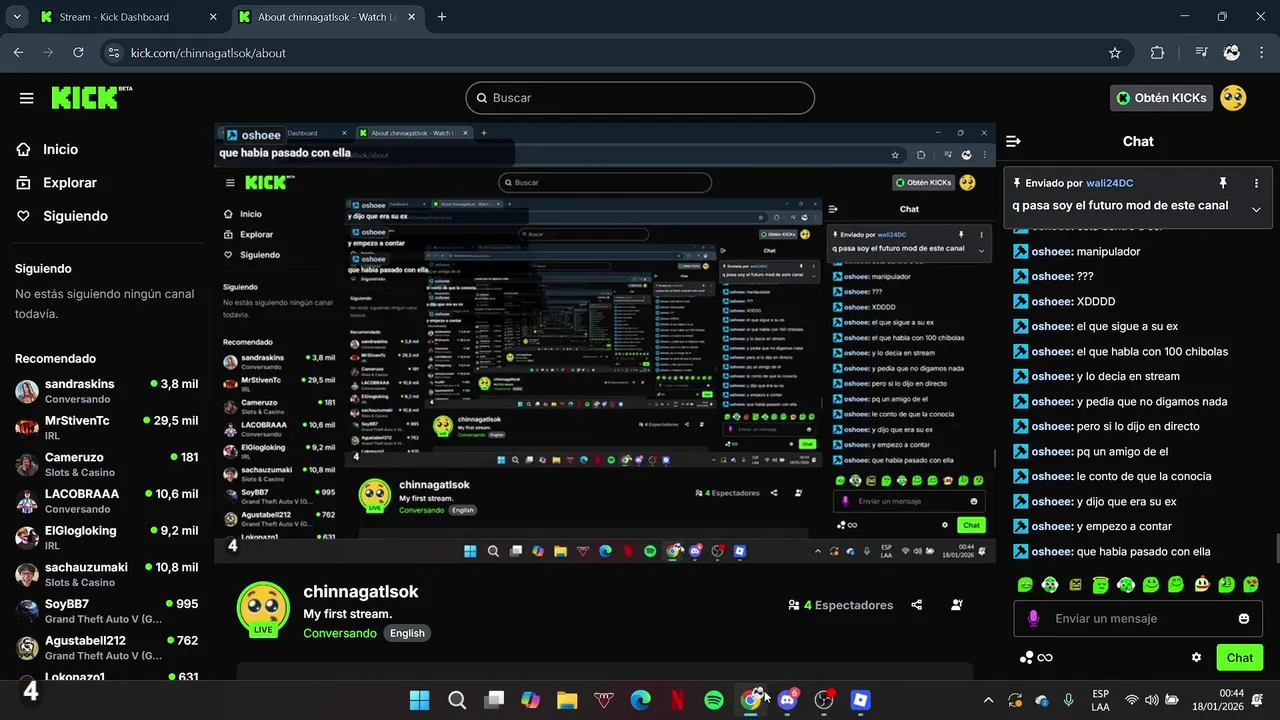The height and width of the screenshot is (720, 1280).
Task: Click the person-plus icon beside share
Action: [x=957, y=605]
